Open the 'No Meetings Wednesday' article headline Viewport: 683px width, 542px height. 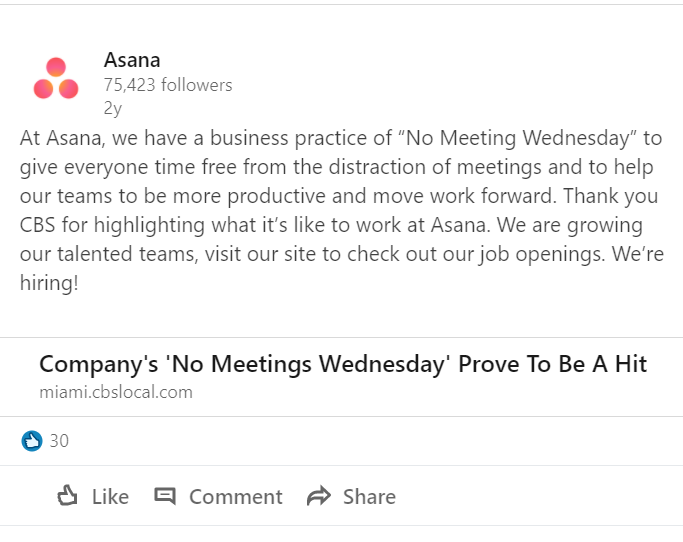click(x=343, y=364)
